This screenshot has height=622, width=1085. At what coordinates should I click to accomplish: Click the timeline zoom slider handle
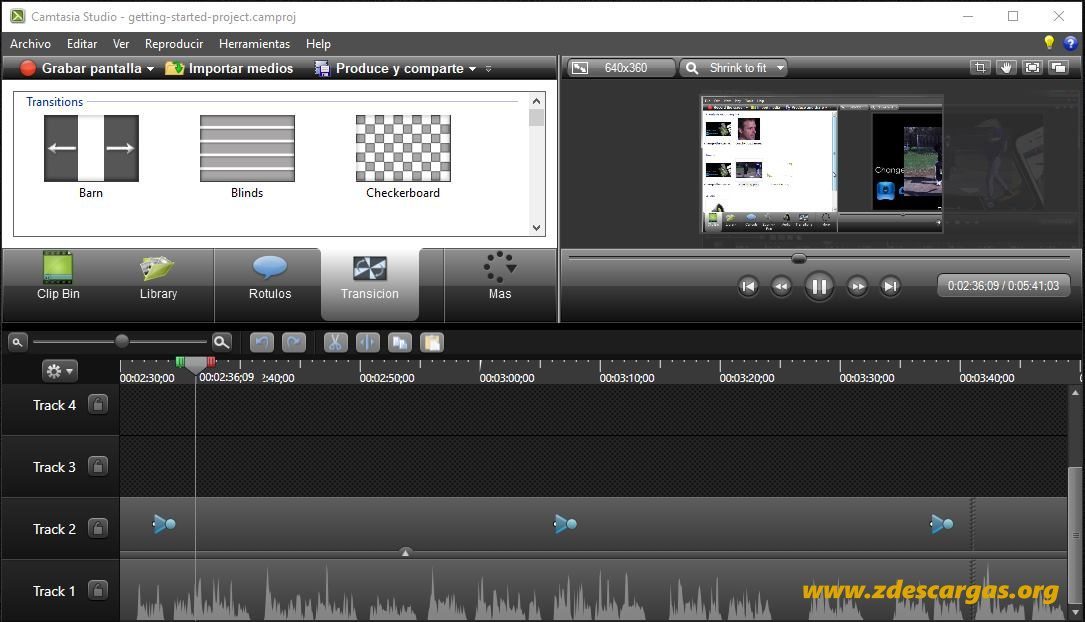122,341
